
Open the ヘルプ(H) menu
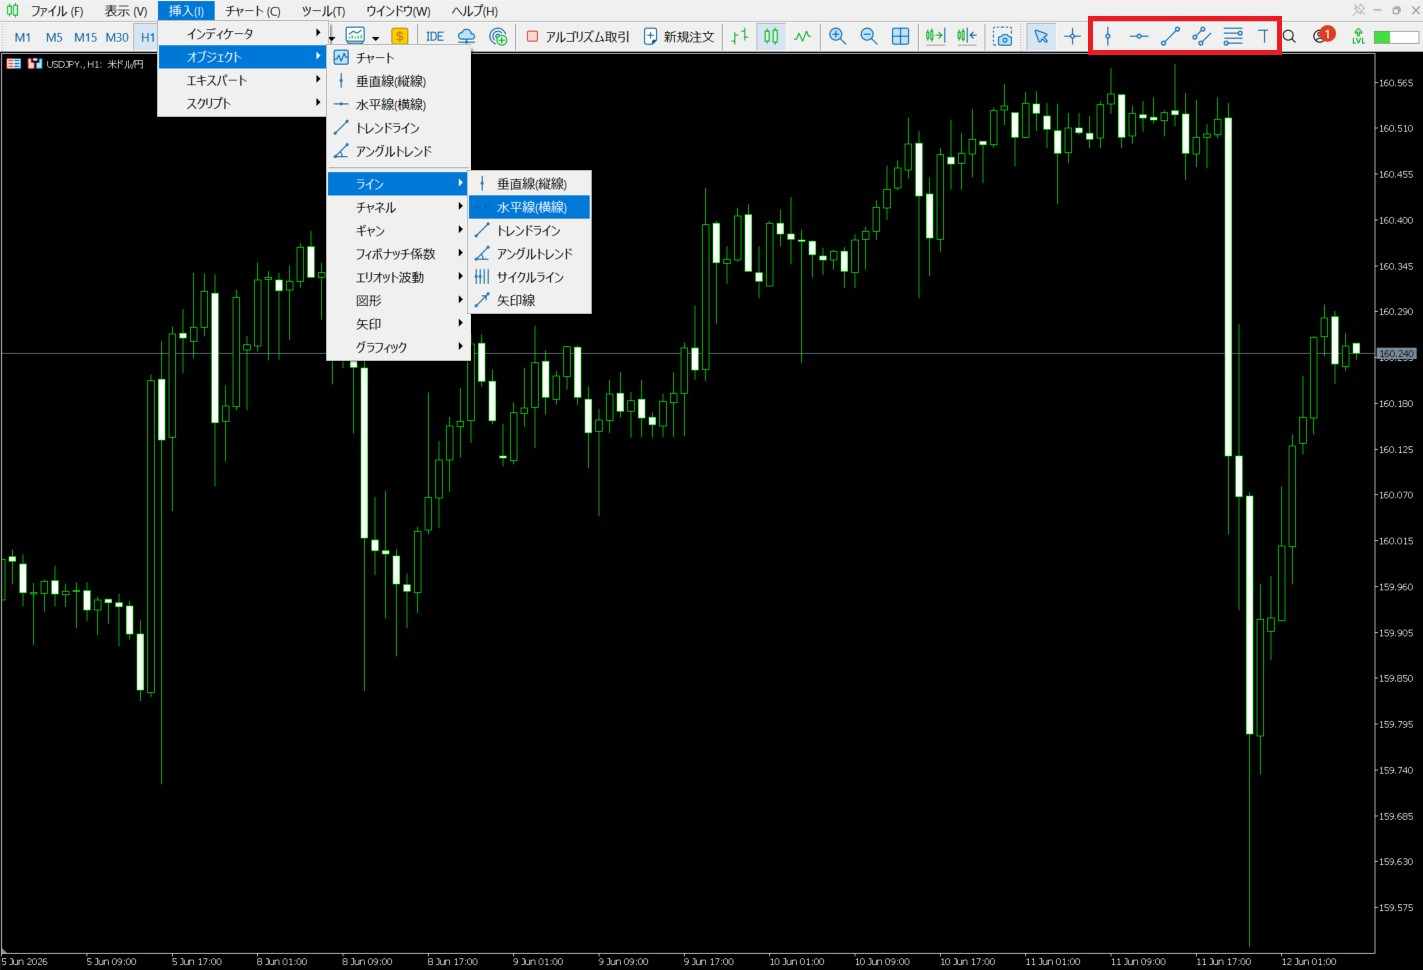point(475,11)
